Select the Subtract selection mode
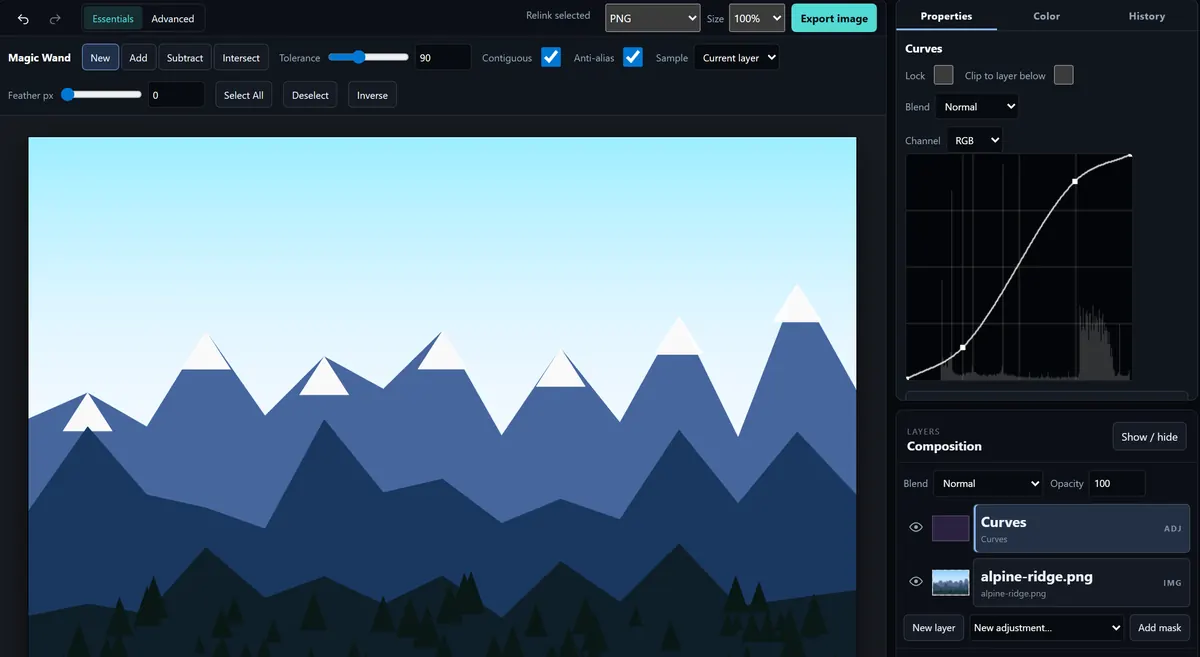 185,58
